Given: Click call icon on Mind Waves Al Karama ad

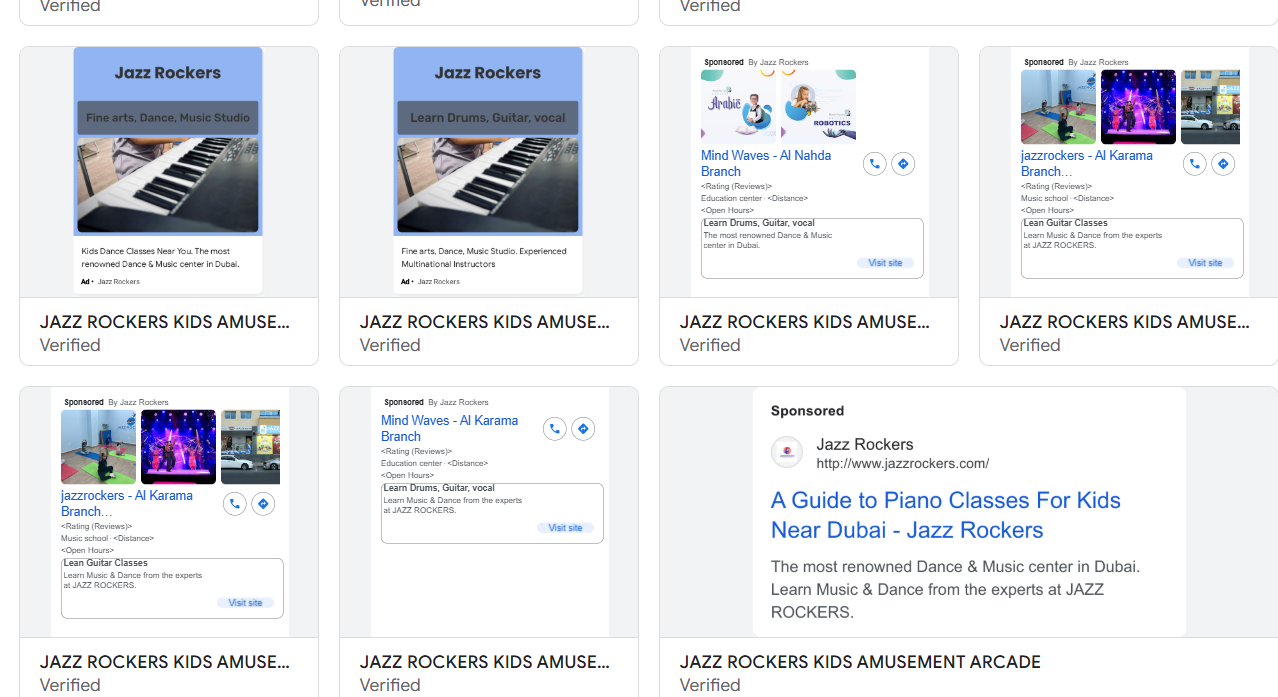Looking at the screenshot, I should (555, 429).
